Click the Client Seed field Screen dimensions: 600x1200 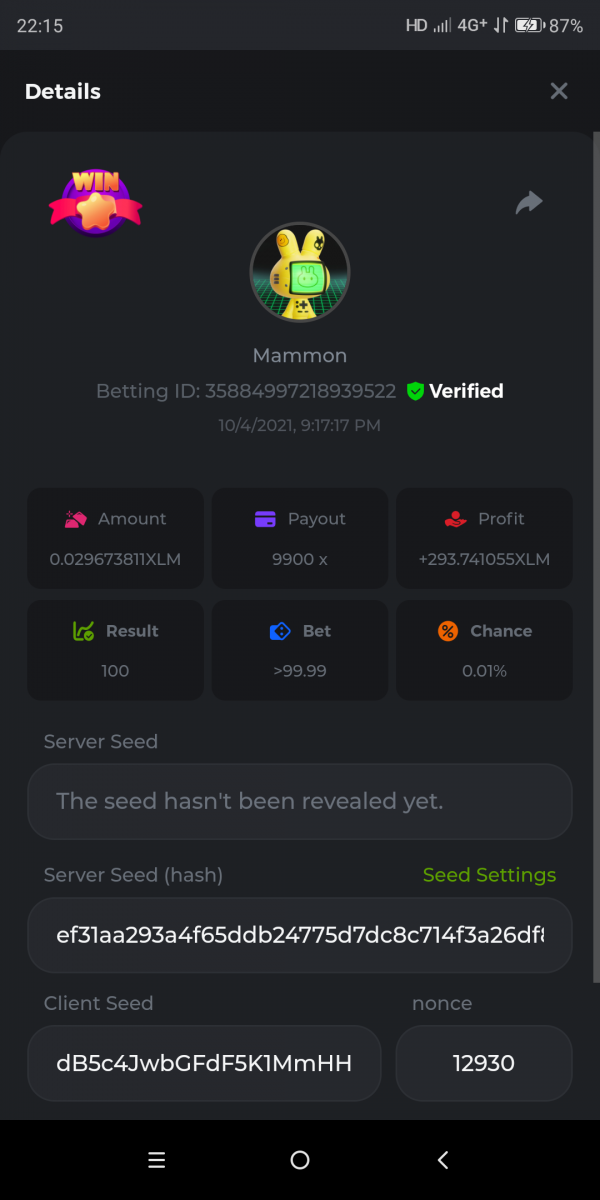(x=204, y=1063)
